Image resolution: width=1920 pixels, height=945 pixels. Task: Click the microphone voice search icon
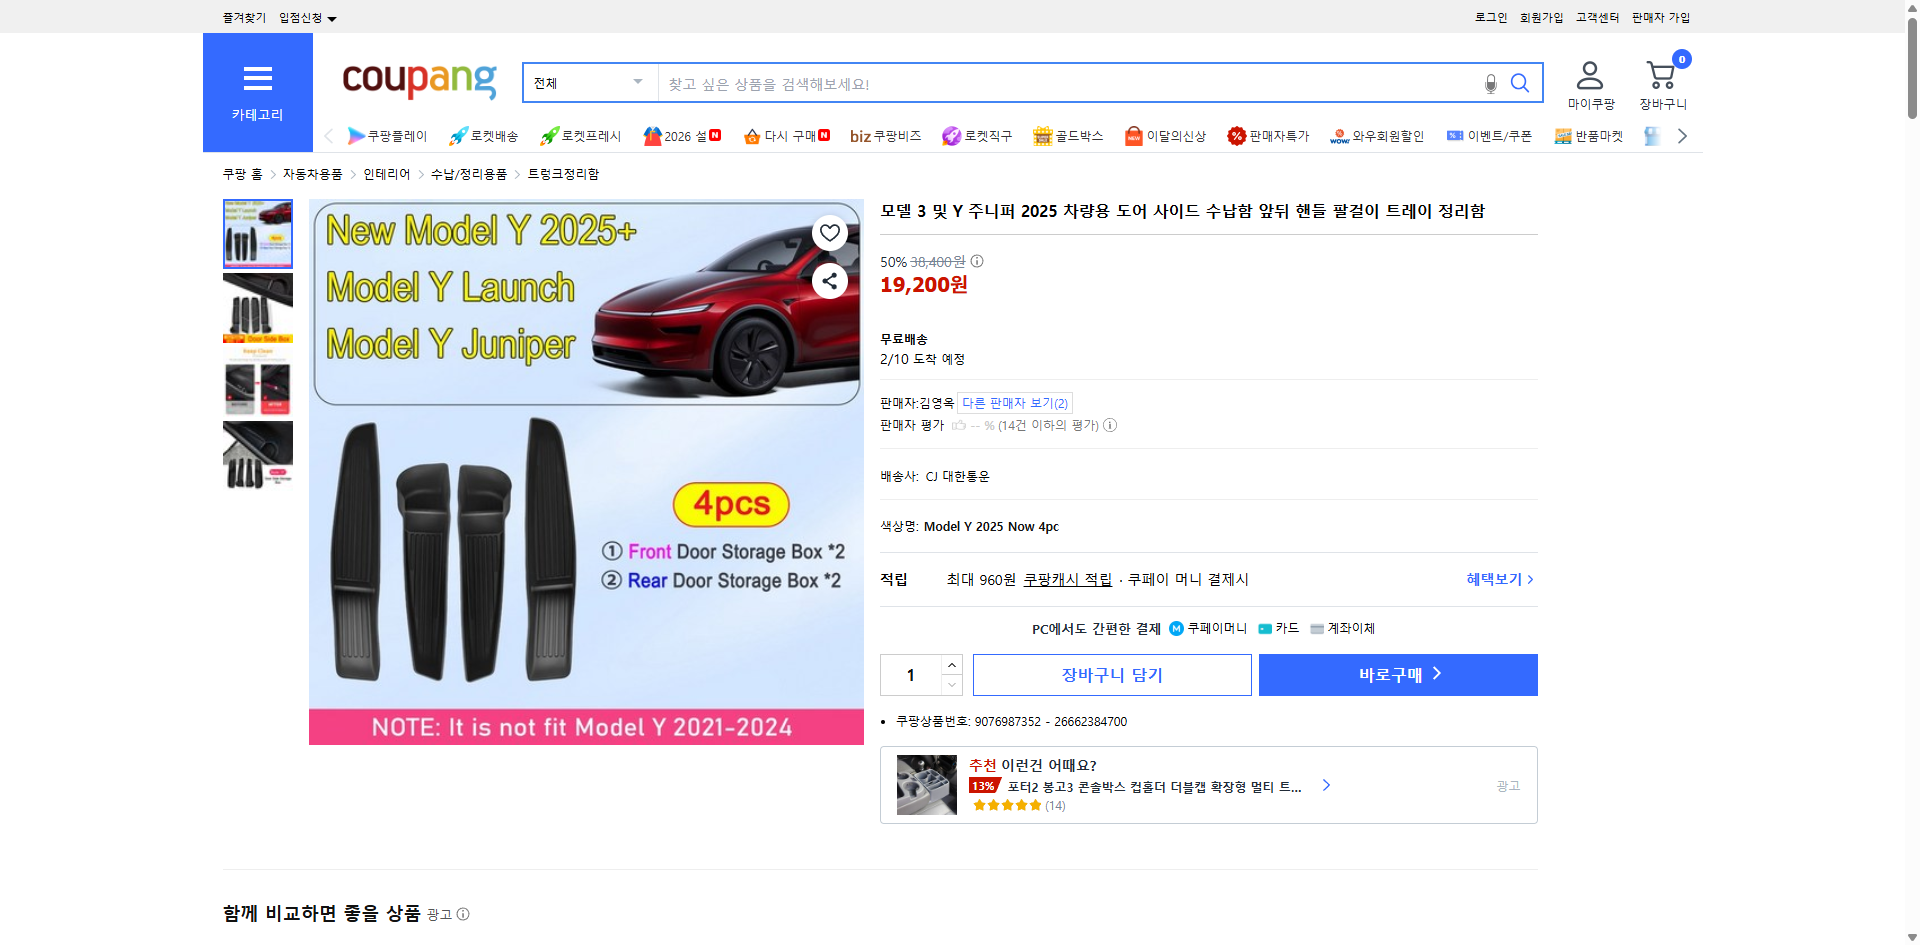(x=1489, y=84)
